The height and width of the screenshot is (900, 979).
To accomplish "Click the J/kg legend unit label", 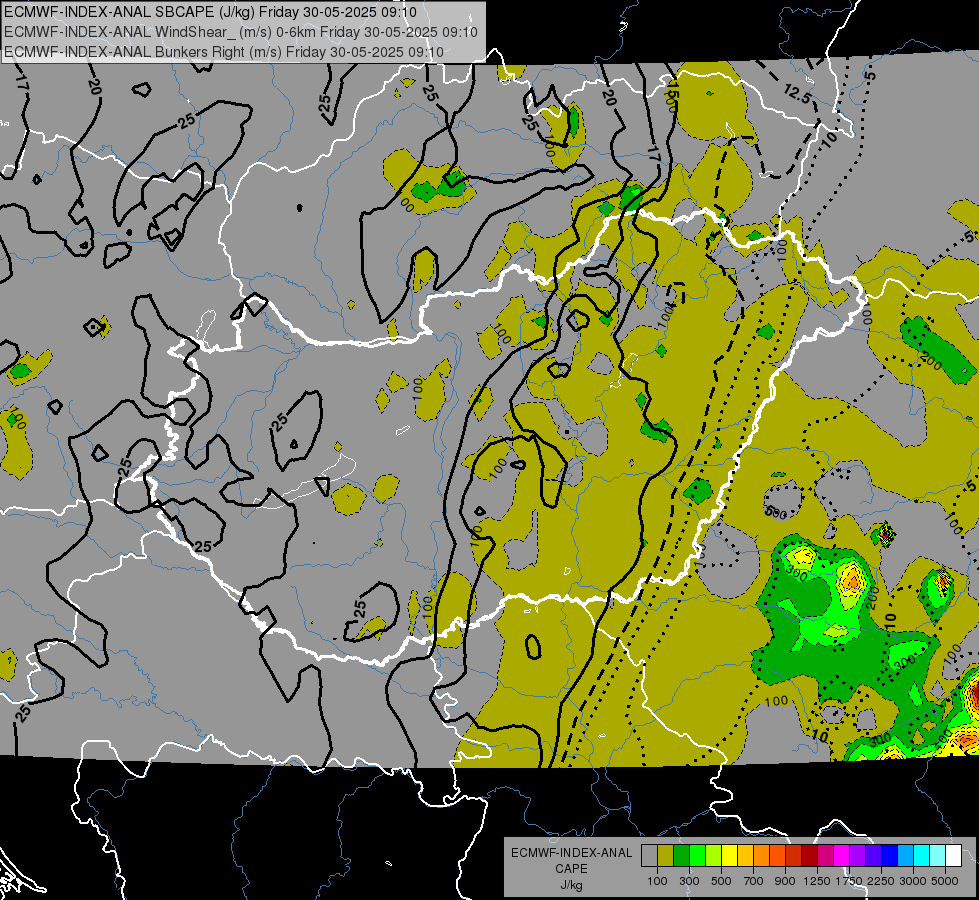I will click(x=571, y=885).
